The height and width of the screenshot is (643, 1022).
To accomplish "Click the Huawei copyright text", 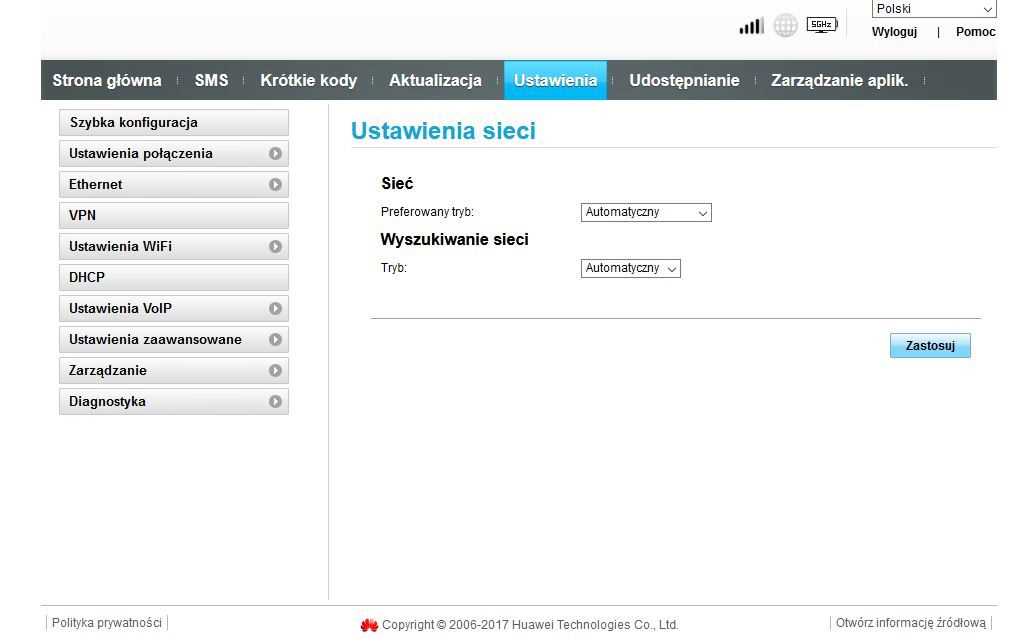I will (x=530, y=625).
